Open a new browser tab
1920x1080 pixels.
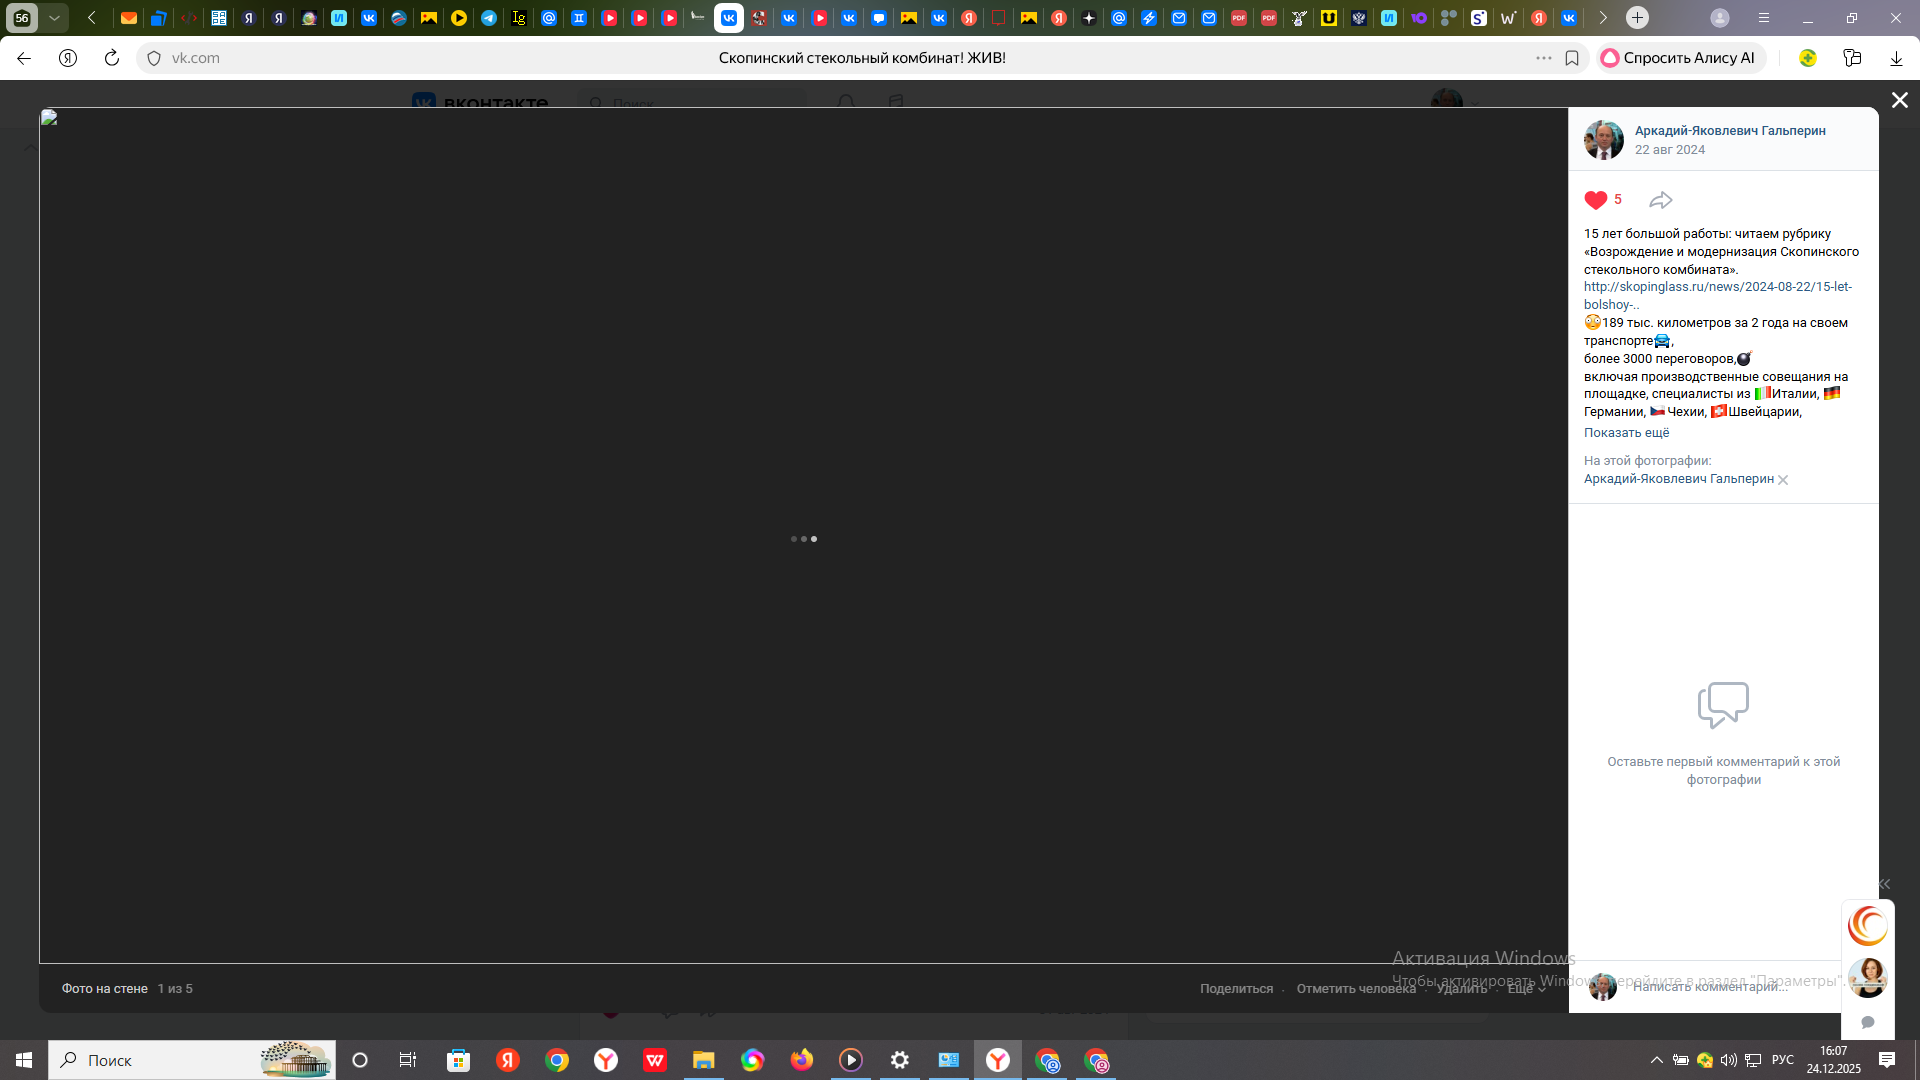click(1637, 18)
